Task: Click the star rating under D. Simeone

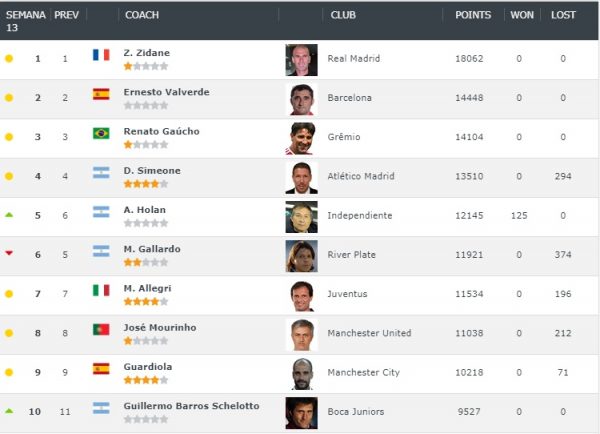Action: [x=145, y=184]
